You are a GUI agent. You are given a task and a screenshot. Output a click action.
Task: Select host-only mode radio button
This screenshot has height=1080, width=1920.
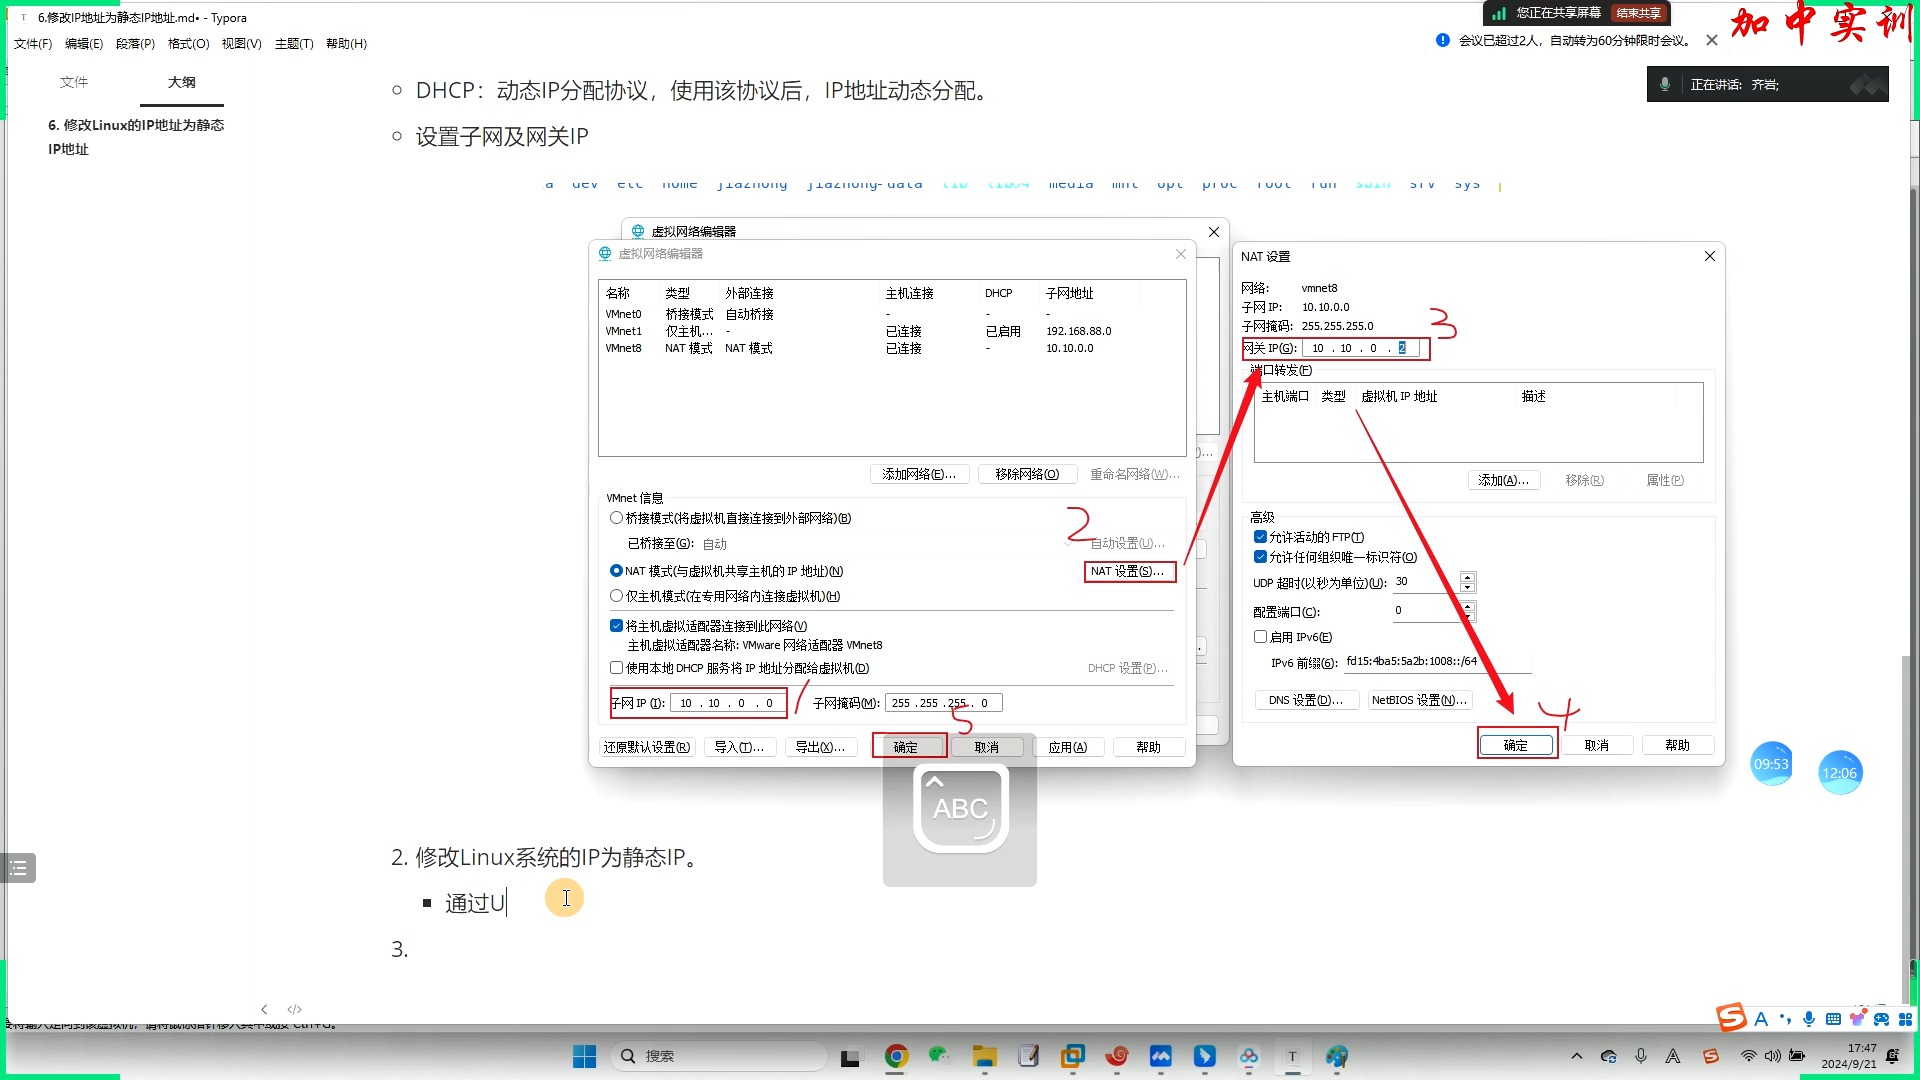point(616,596)
